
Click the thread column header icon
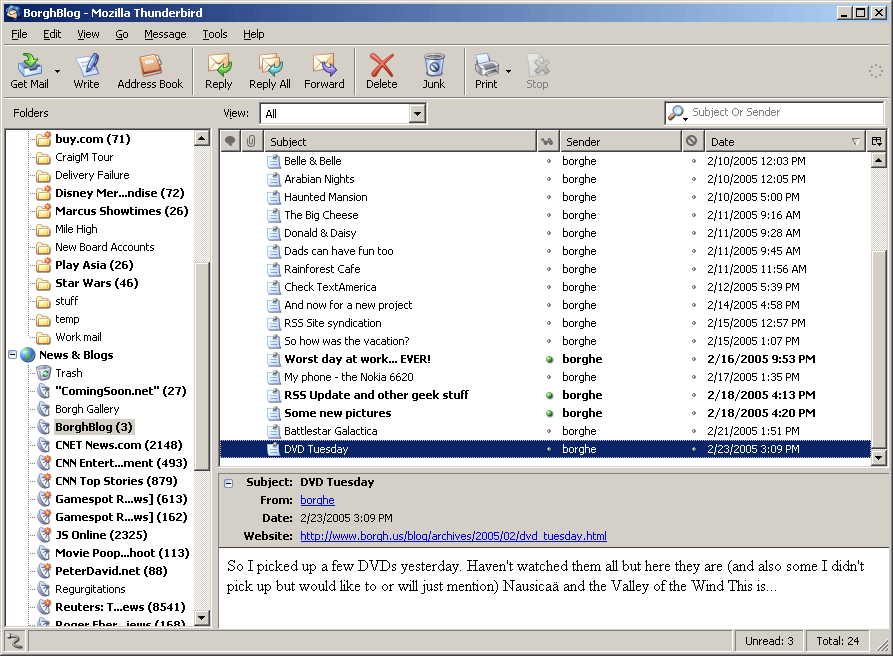(x=230, y=141)
